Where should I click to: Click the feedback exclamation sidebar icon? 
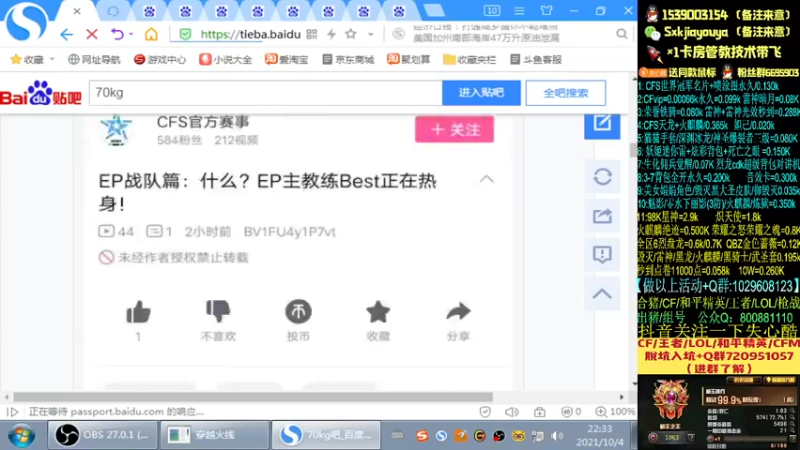[x=602, y=254]
